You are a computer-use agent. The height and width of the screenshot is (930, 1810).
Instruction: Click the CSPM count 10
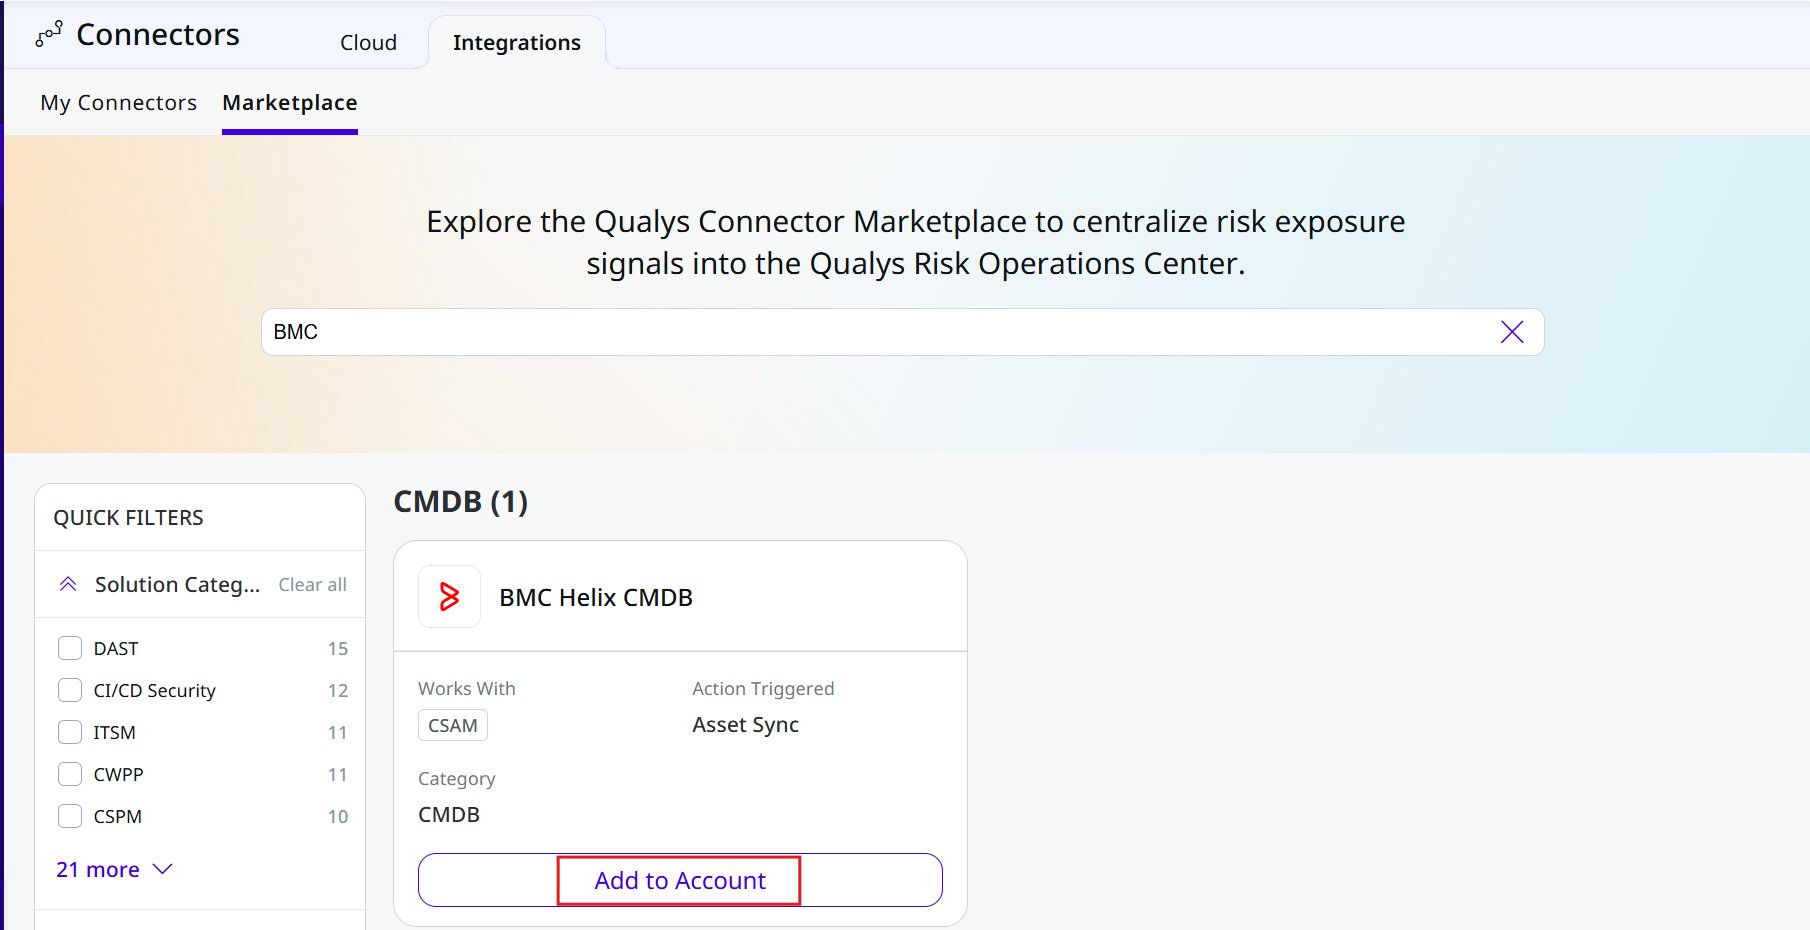(338, 817)
